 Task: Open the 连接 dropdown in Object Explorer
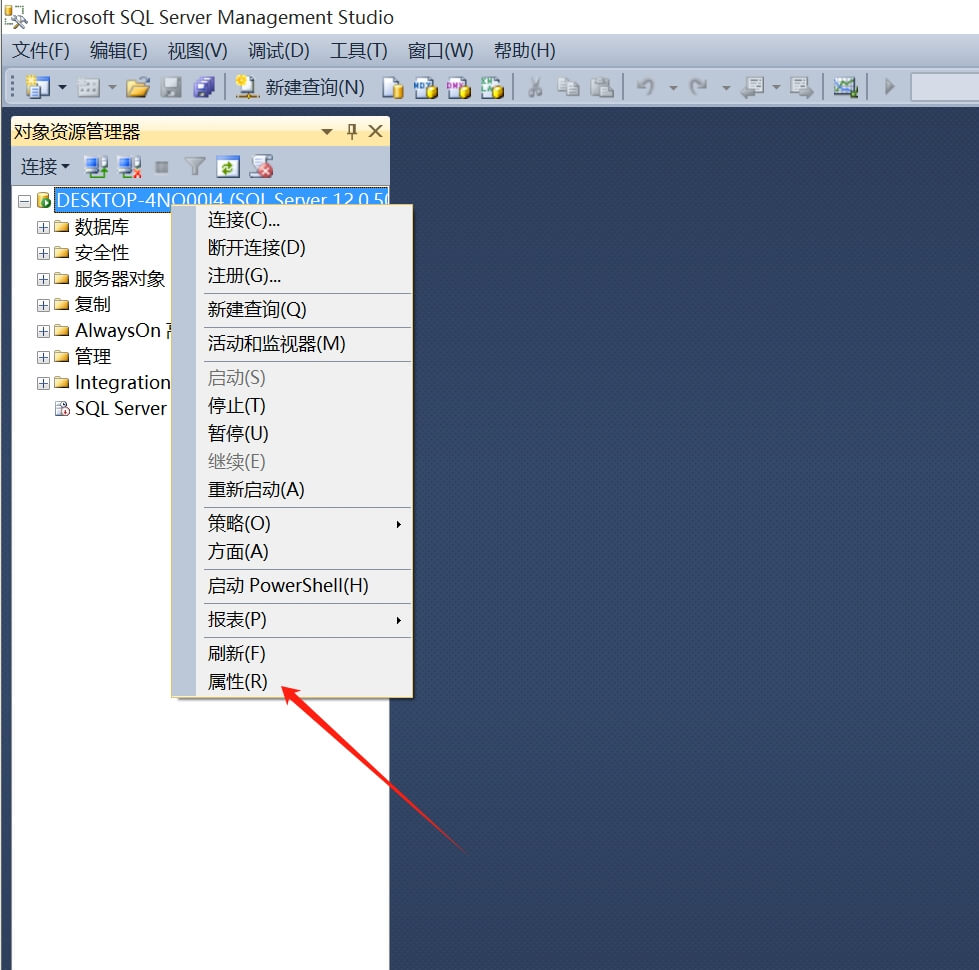tap(45, 167)
